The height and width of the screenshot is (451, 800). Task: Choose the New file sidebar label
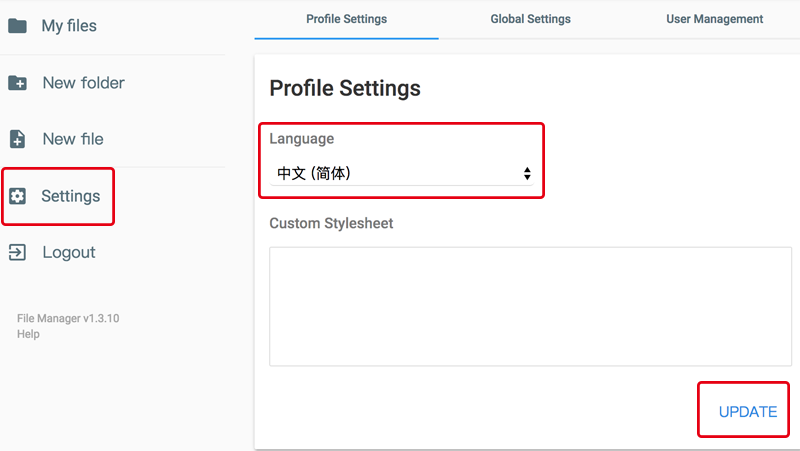pos(73,139)
